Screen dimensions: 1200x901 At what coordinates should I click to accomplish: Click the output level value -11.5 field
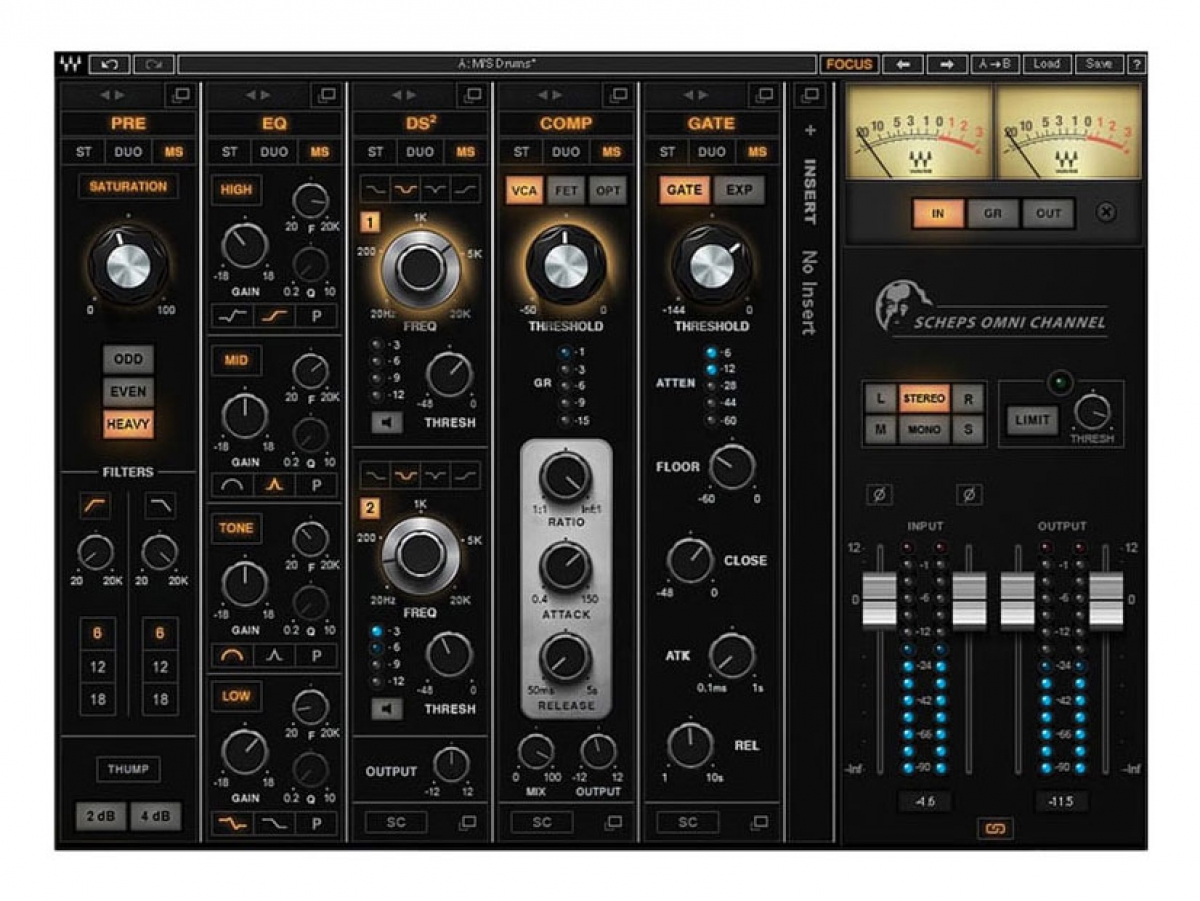pos(1062,802)
